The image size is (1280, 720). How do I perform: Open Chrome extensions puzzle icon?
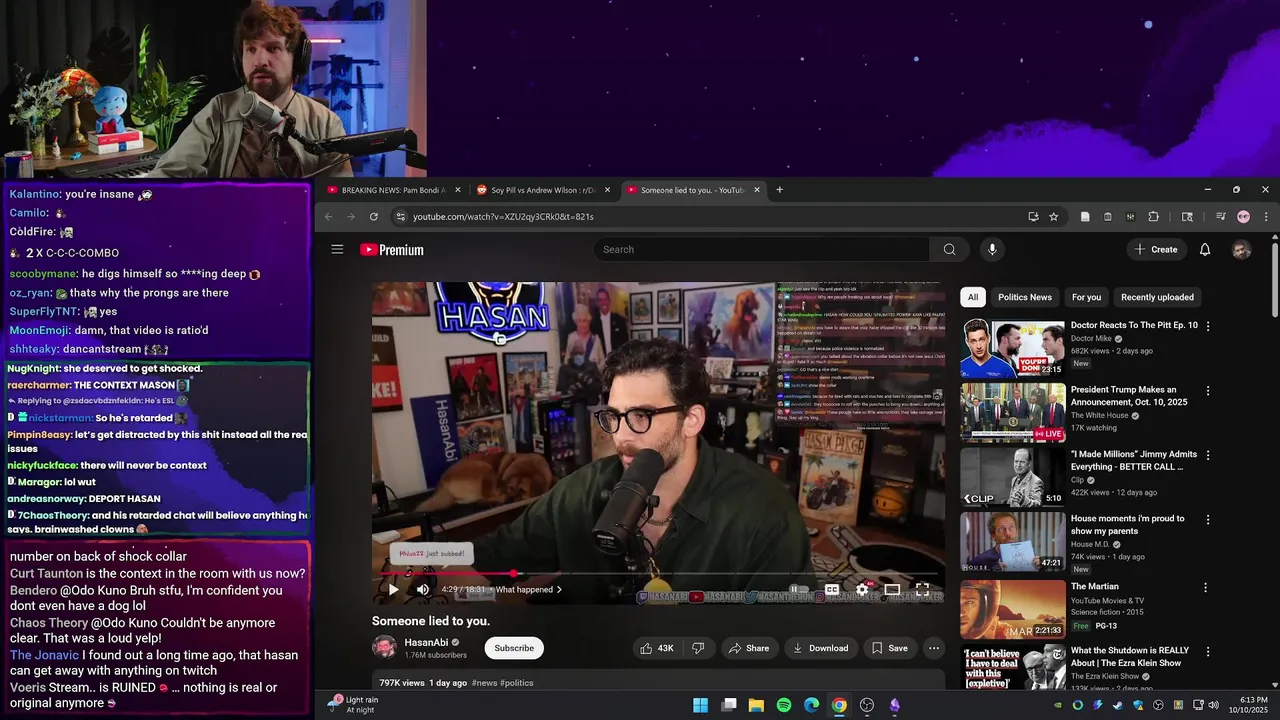tap(1153, 217)
